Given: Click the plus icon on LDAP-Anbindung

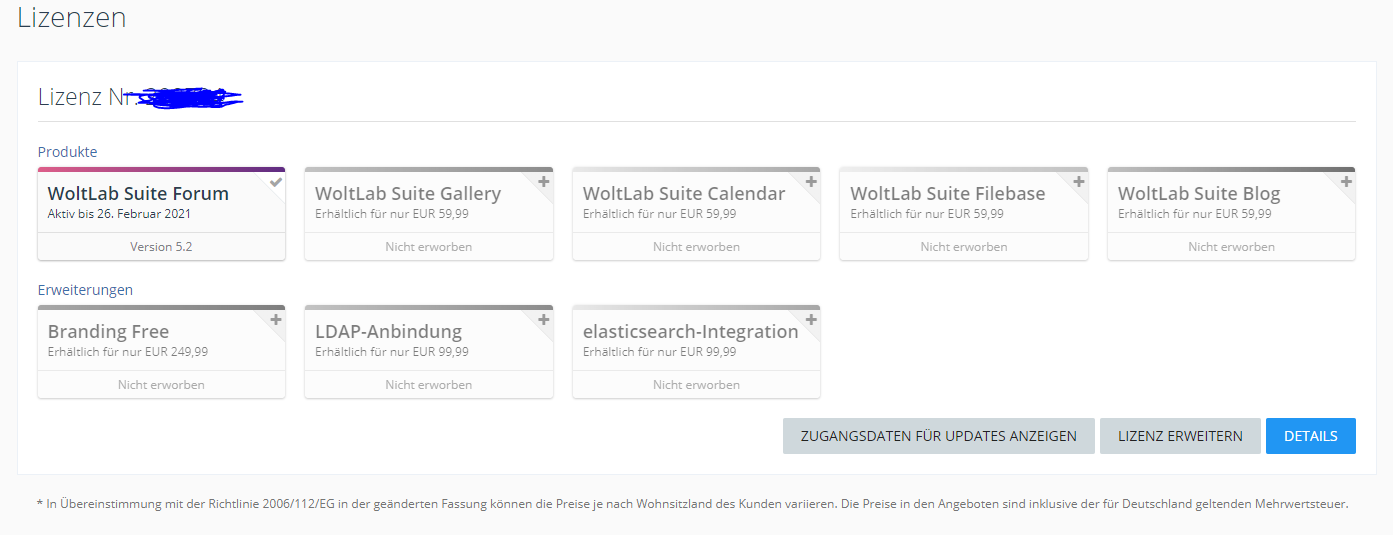Looking at the screenshot, I should 543,320.
